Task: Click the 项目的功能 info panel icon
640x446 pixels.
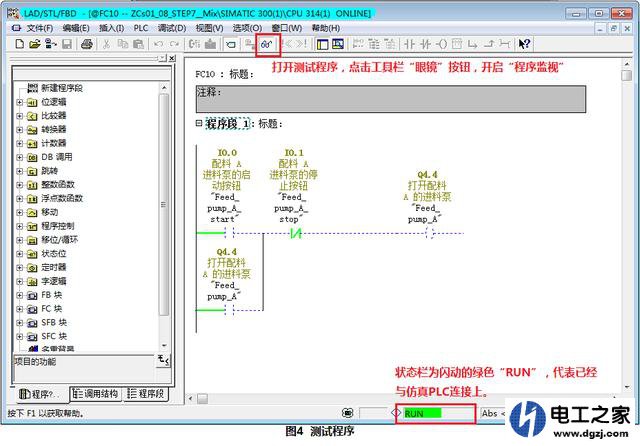Action: (x=163, y=360)
